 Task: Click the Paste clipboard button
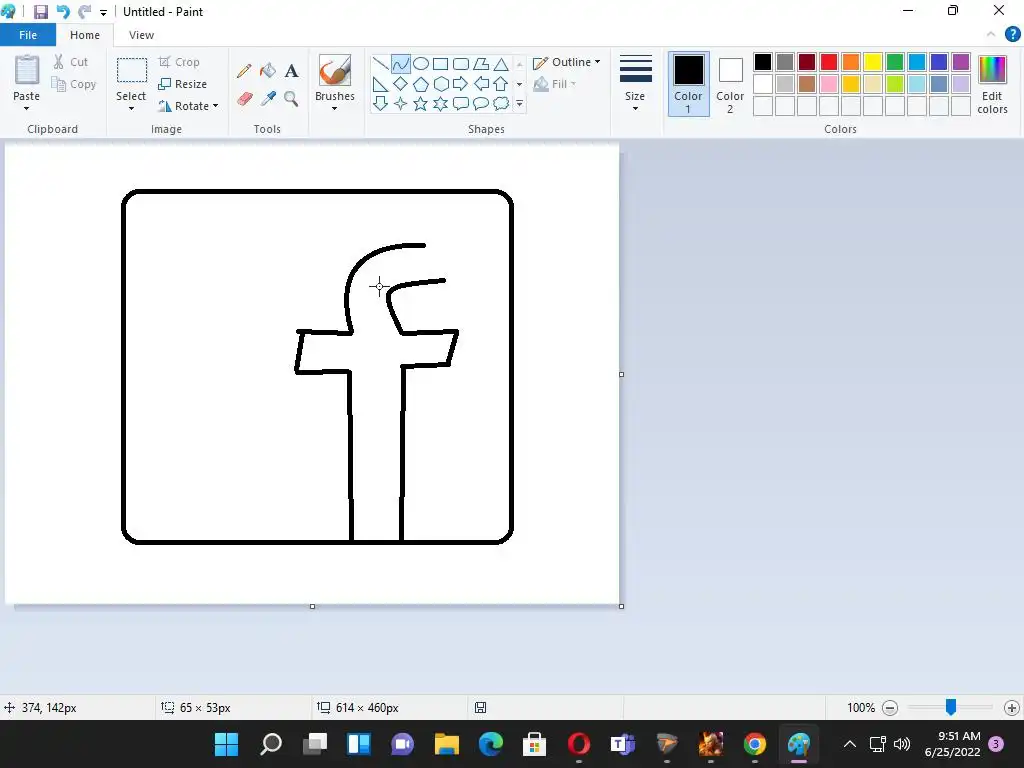point(27,71)
